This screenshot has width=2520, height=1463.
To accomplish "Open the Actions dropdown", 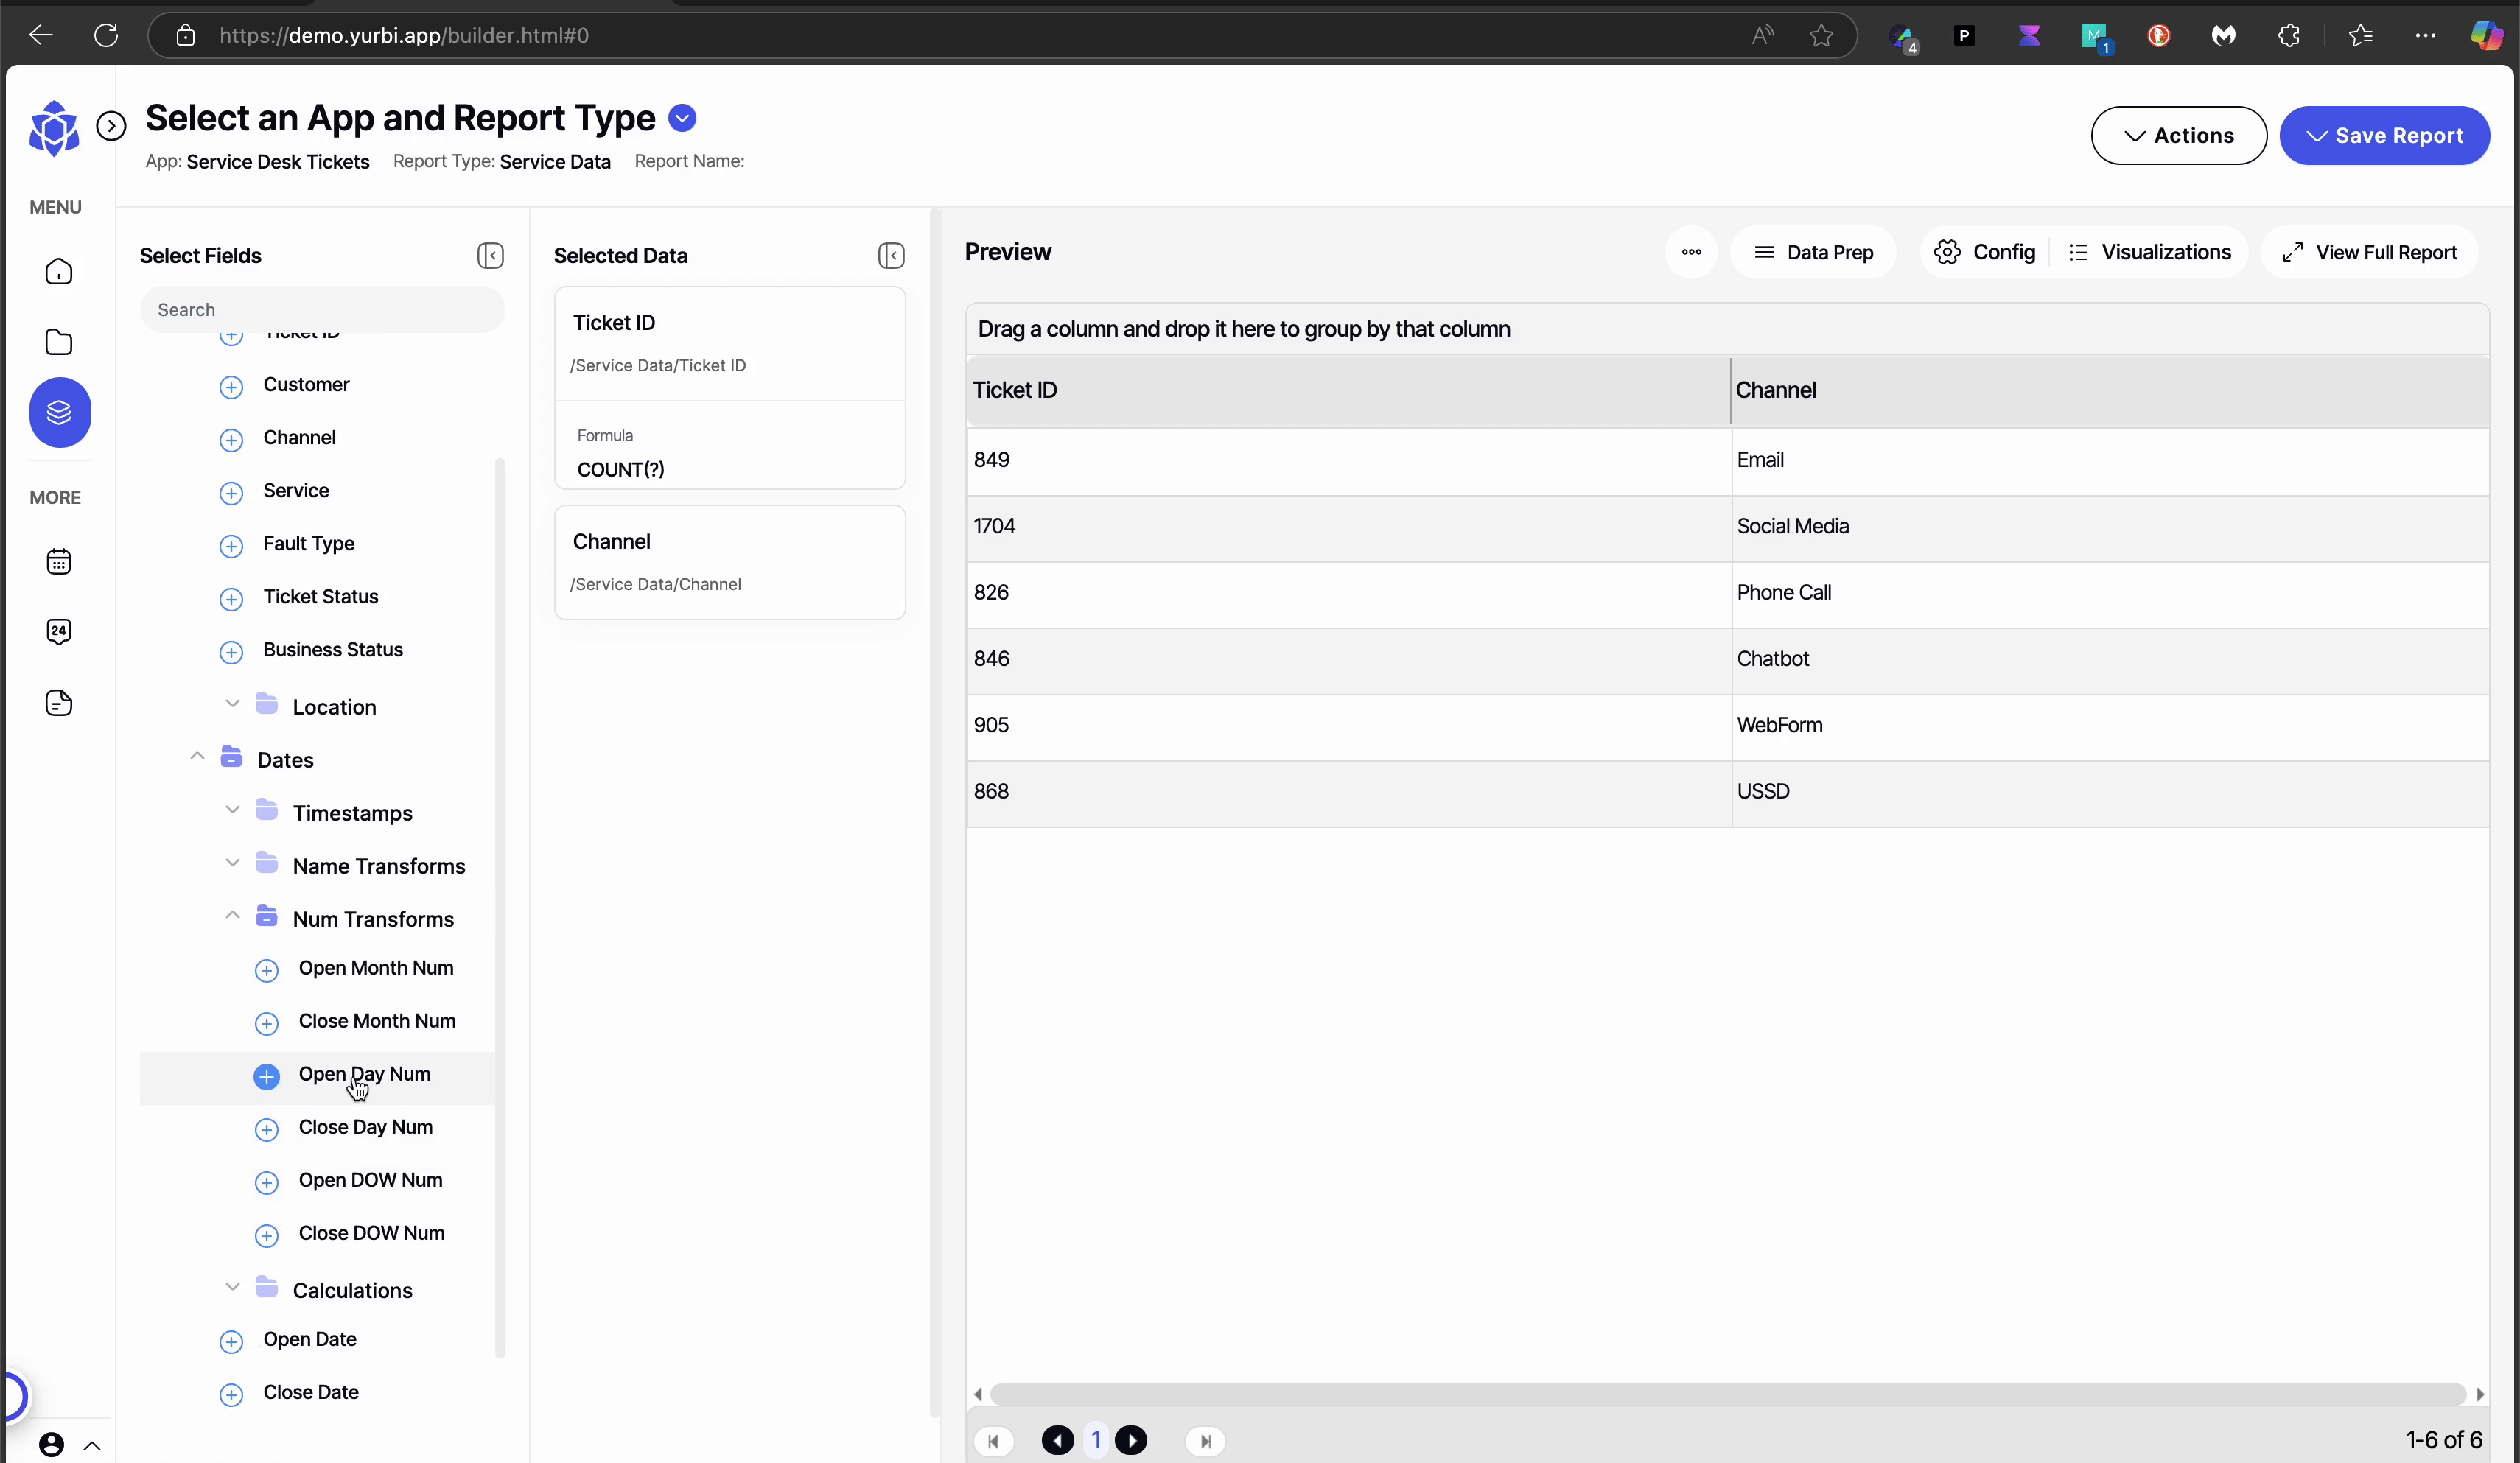I will tap(2178, 135).
